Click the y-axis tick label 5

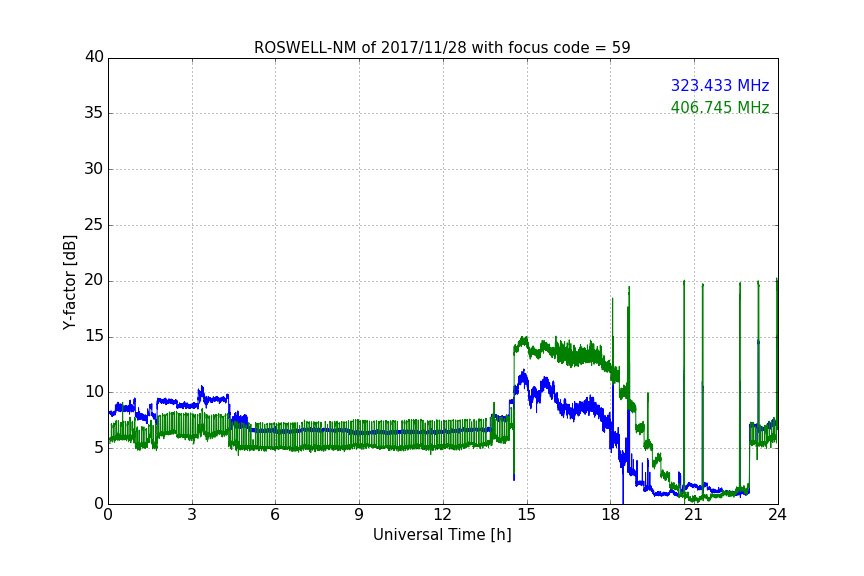click(x=99, y=448)
